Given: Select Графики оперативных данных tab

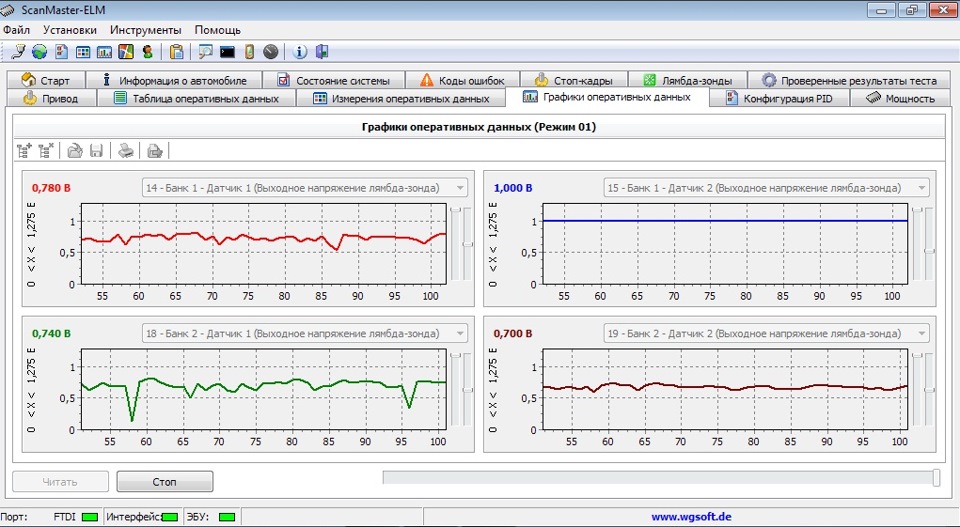Looking at the screenshot, I should pos(607,97).
